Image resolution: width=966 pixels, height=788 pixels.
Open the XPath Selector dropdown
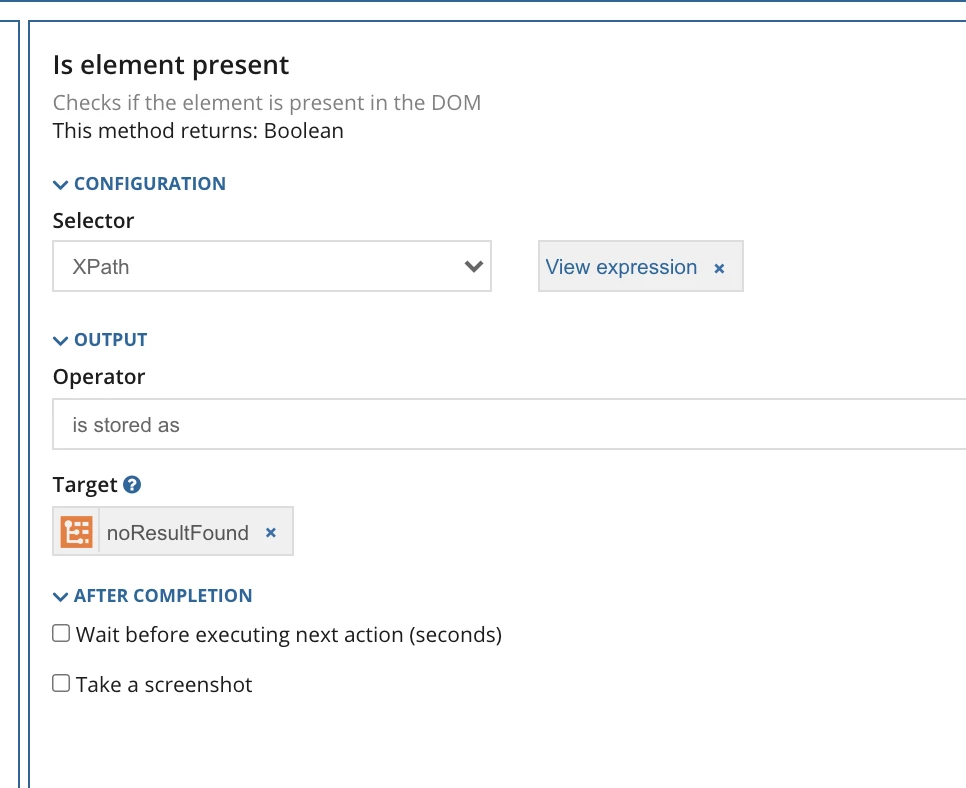[x=272, y=266]
